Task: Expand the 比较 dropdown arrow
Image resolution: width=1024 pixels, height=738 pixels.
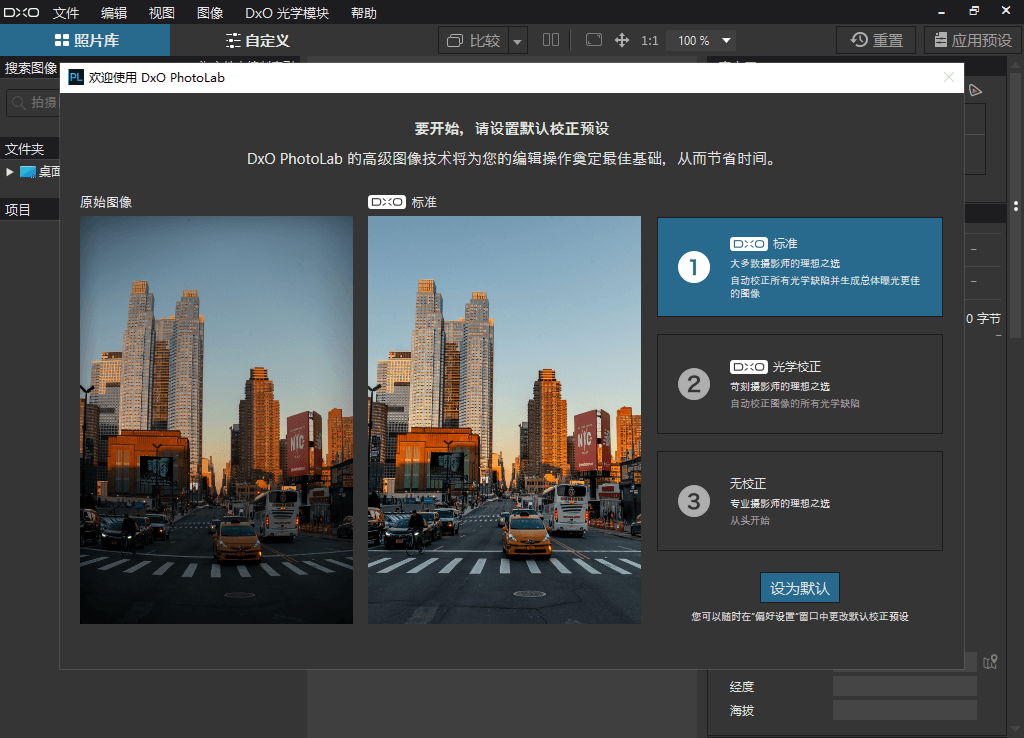Action: point(517,41)
